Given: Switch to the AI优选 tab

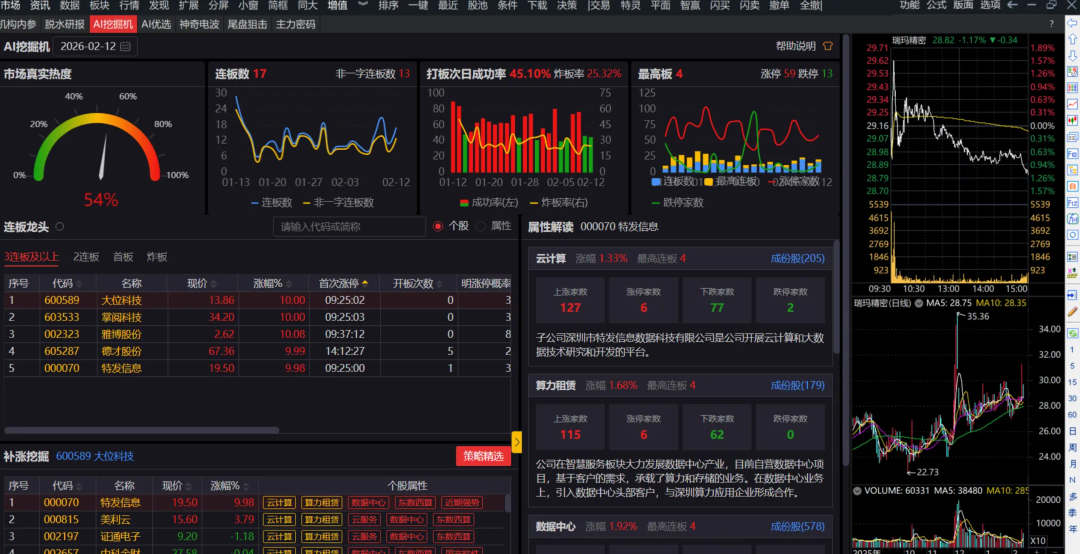Looking at the screenshot, I should click(156, 23).
